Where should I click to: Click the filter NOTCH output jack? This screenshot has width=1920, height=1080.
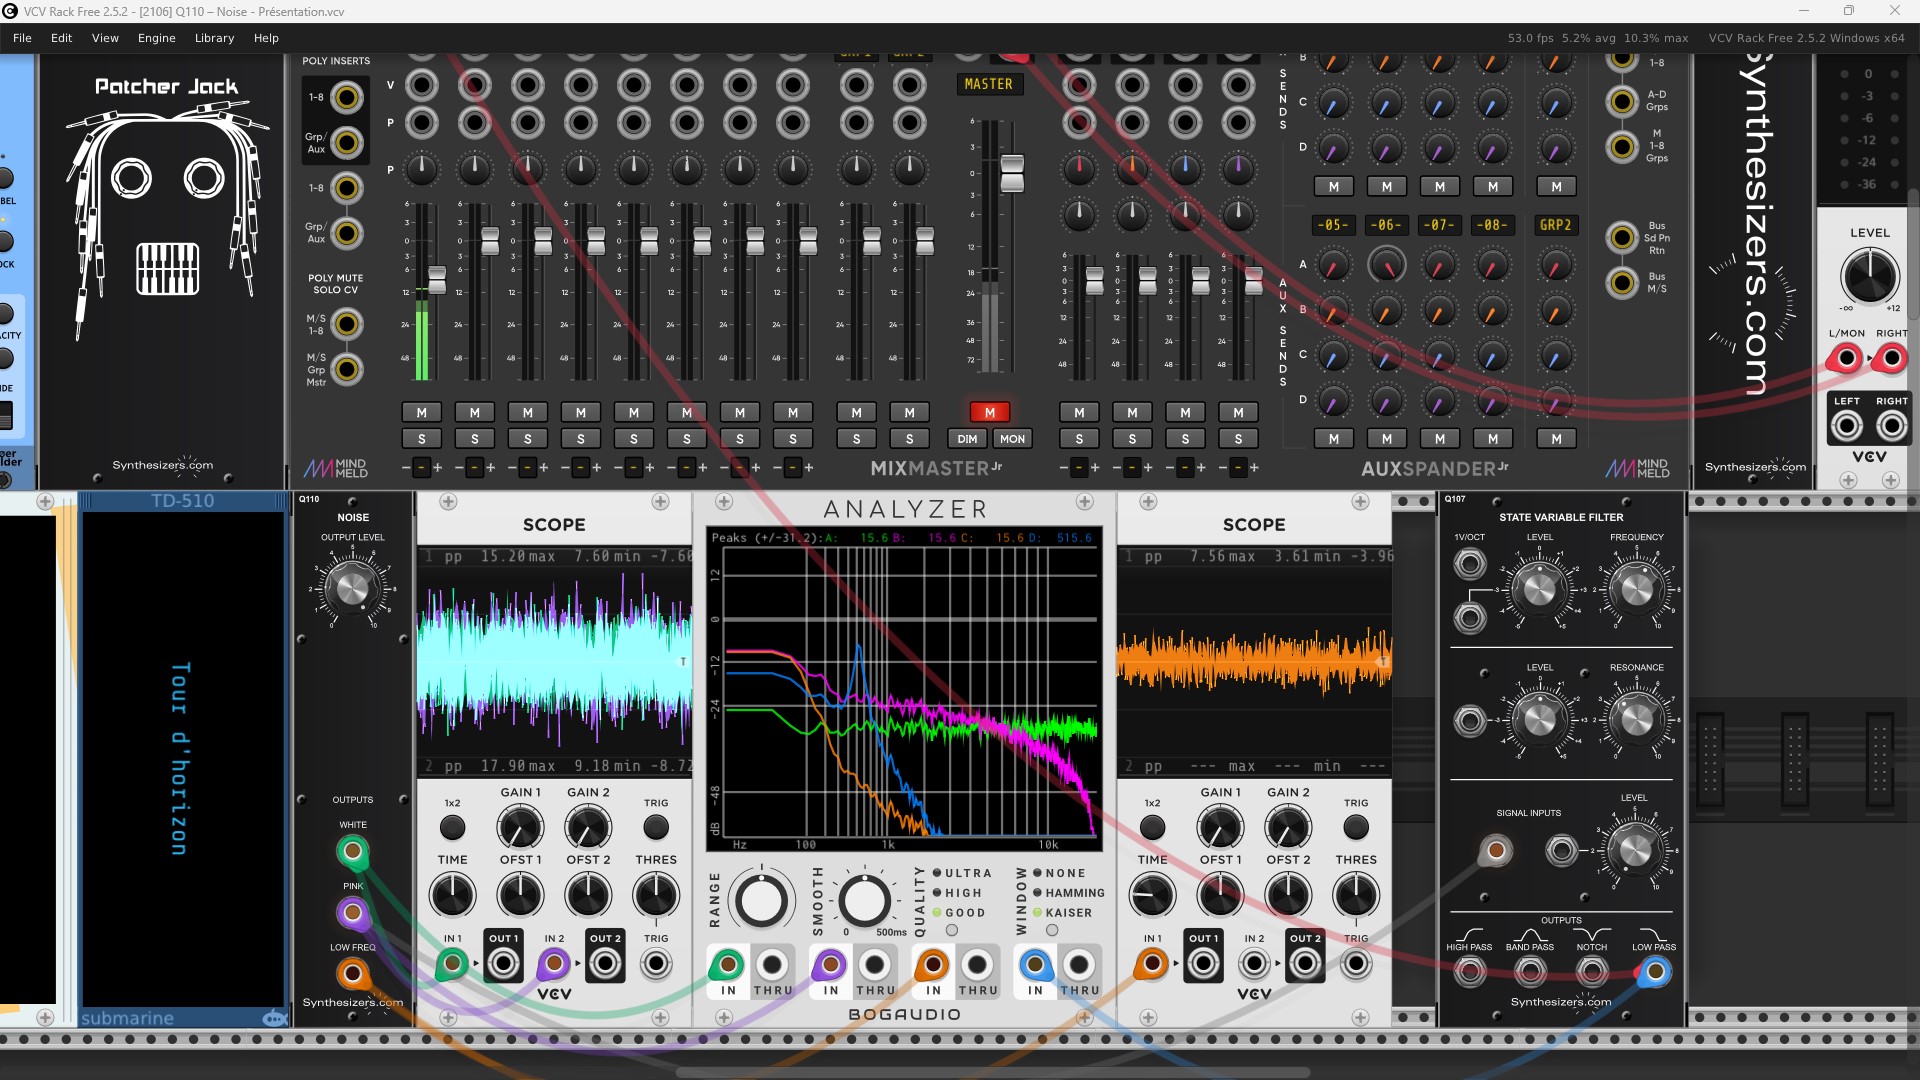point(1592,971)
